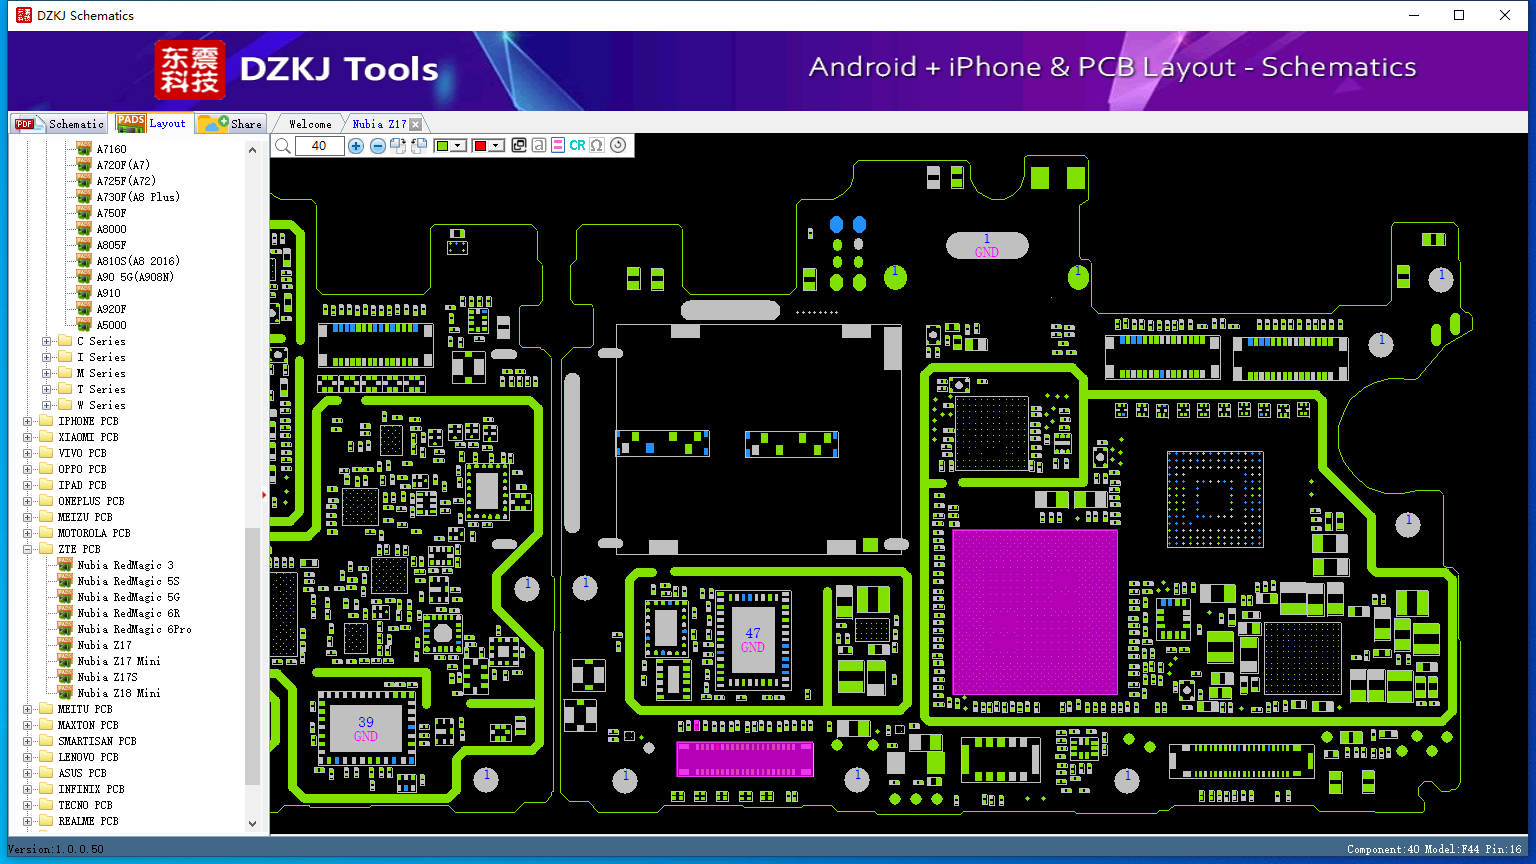Select the A5000 layout file
Viewport: 1536px width, 864px height.
pyautogui.click(x=111, y=325)
